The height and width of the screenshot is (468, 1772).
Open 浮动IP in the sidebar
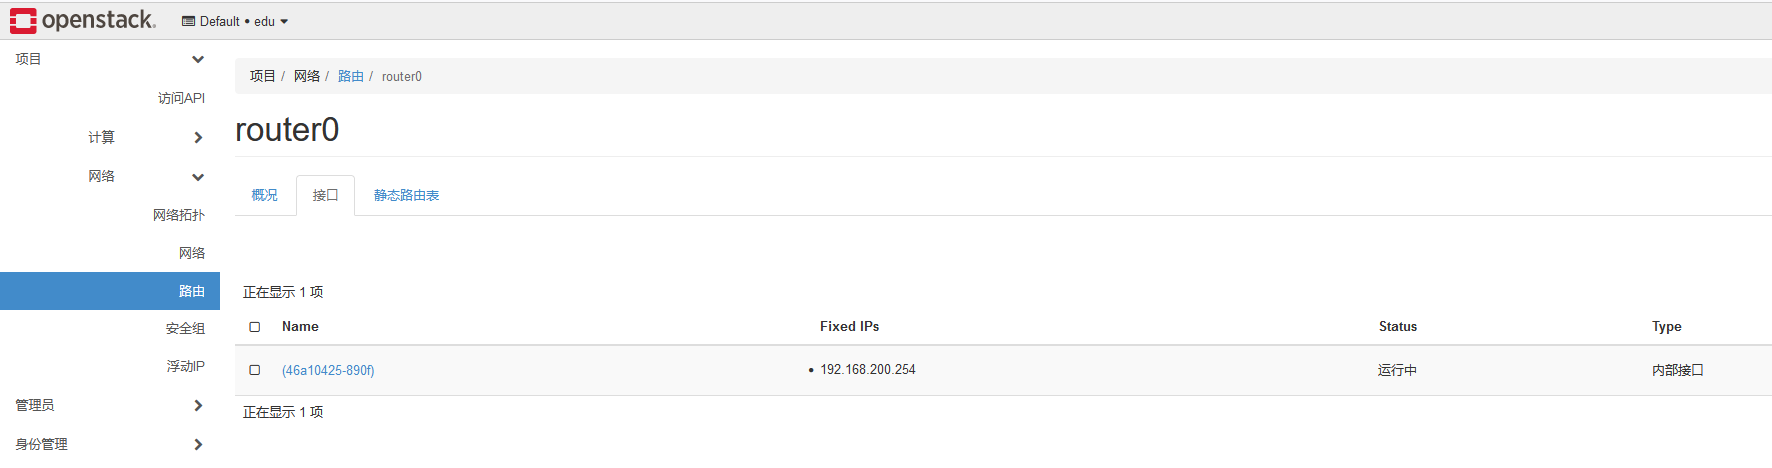point(185,366)
